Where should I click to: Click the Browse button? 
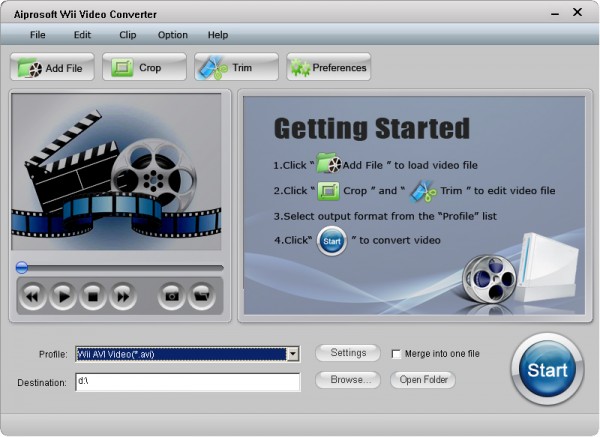click(348, 380)
